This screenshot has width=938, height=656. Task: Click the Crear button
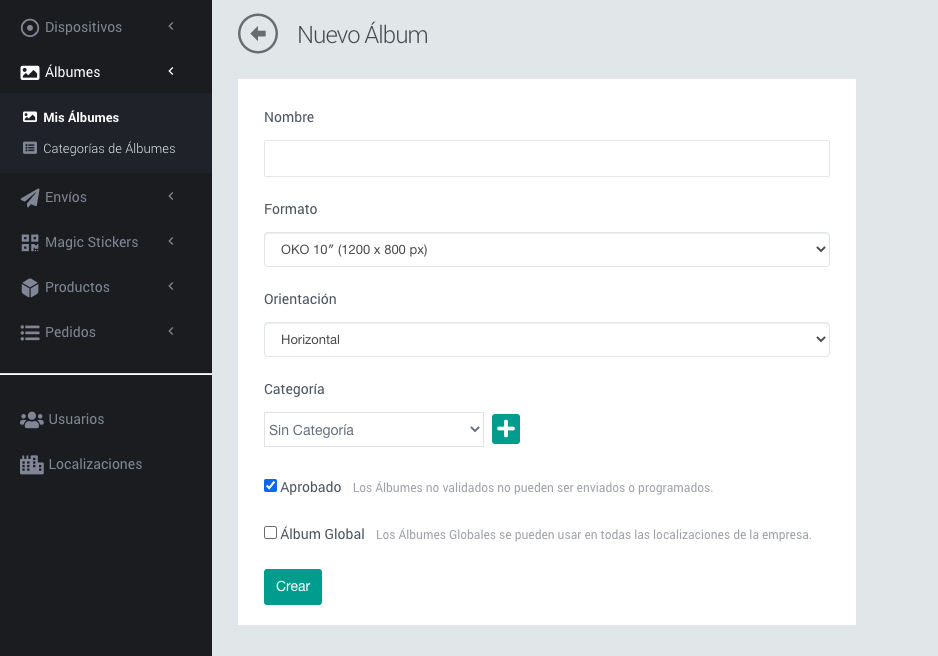[x=293, y=587]
